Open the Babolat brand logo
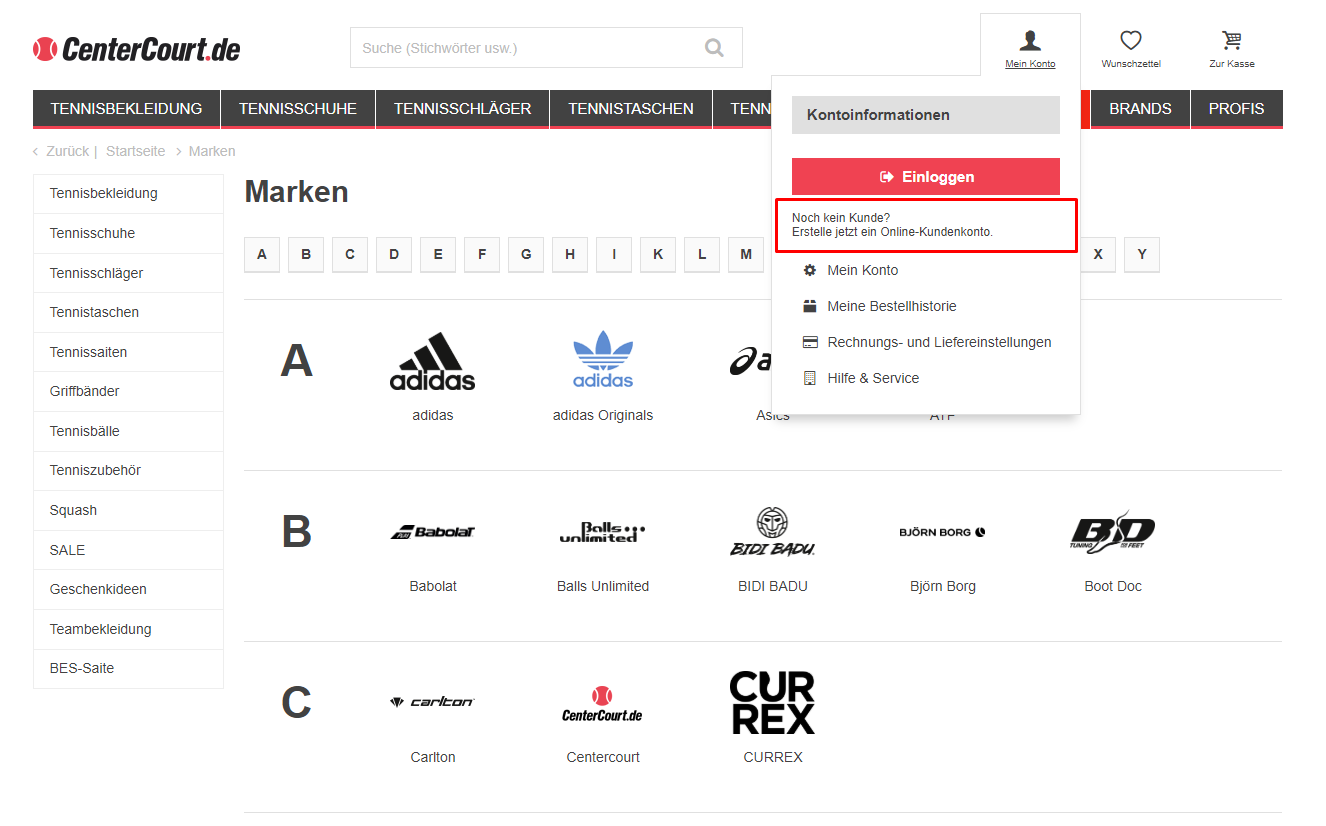 pyautogui.click(x=433, y=532)
